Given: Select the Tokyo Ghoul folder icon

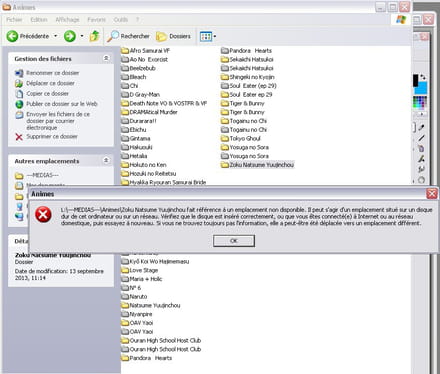Looking at the screenshot, I should [225, 138].
